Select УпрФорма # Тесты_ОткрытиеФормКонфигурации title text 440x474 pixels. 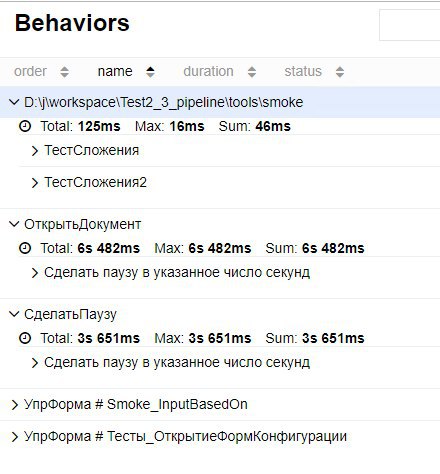pos(185,436)
